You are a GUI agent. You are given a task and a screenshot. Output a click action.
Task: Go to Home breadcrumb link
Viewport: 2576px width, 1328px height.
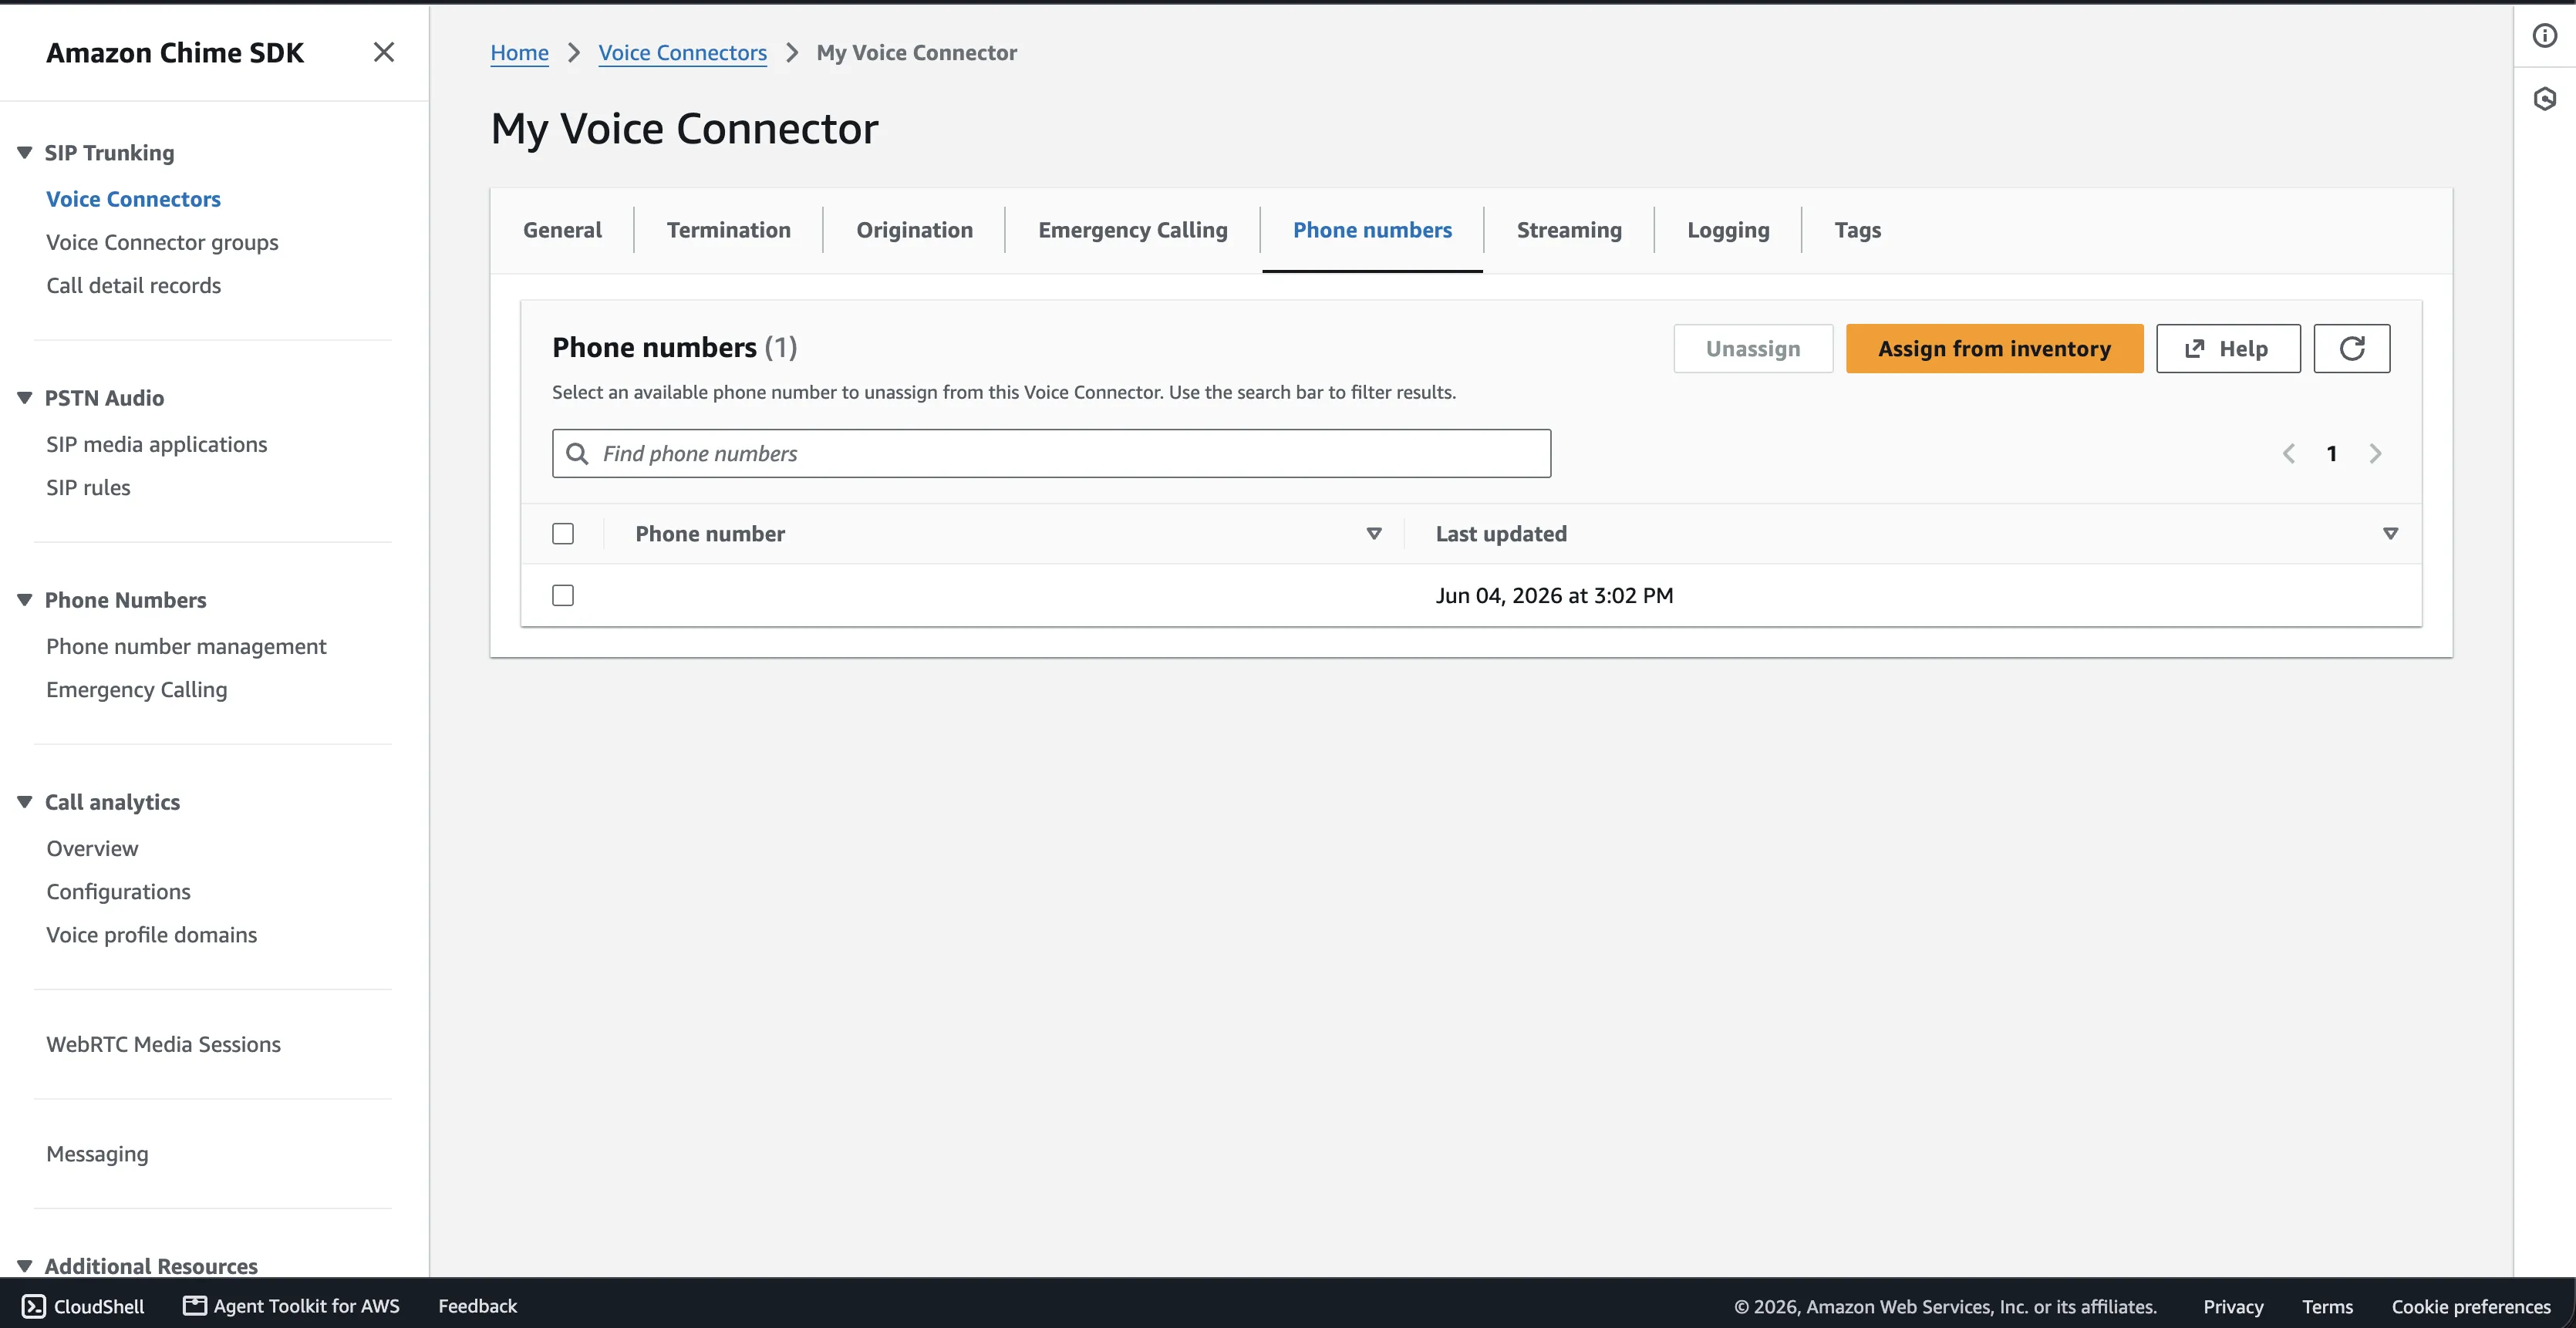coord(519,52)
